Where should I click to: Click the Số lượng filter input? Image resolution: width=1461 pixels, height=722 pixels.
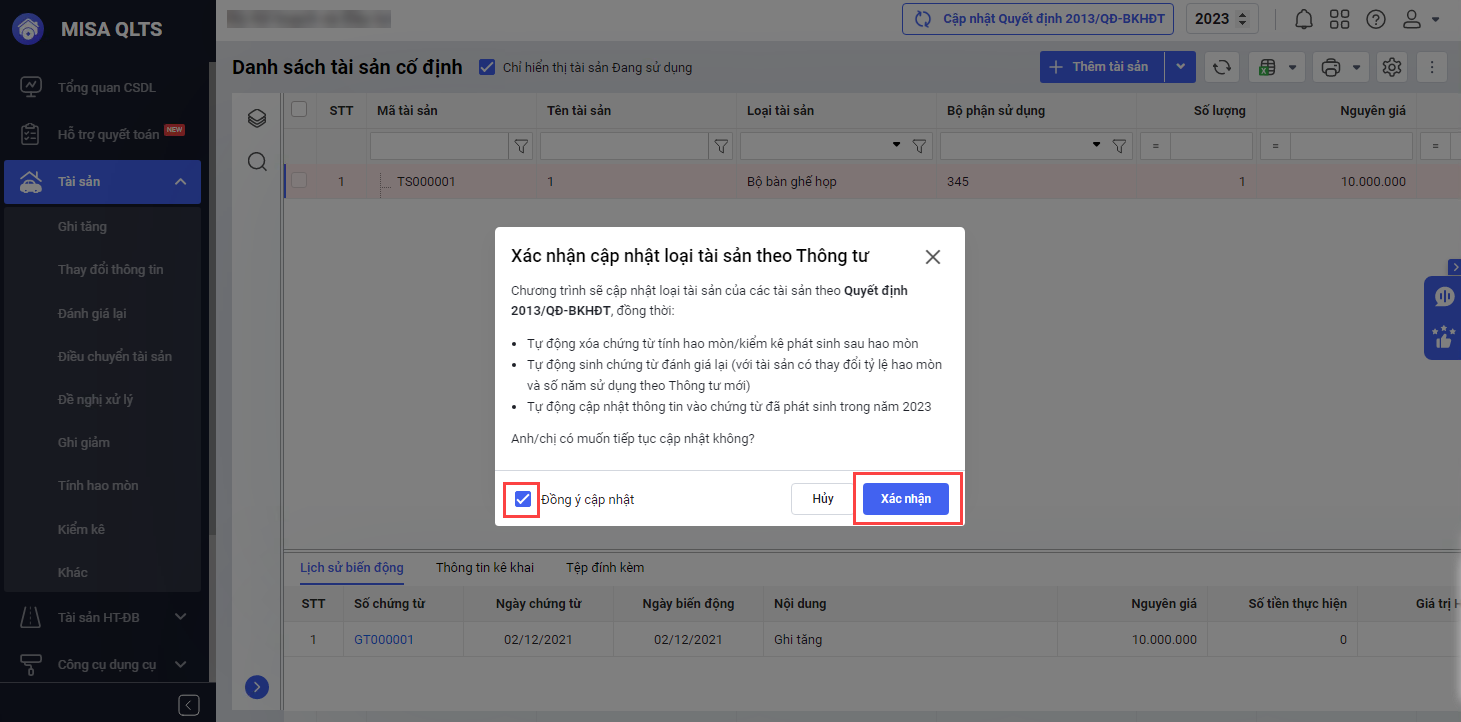(1212, 146)
